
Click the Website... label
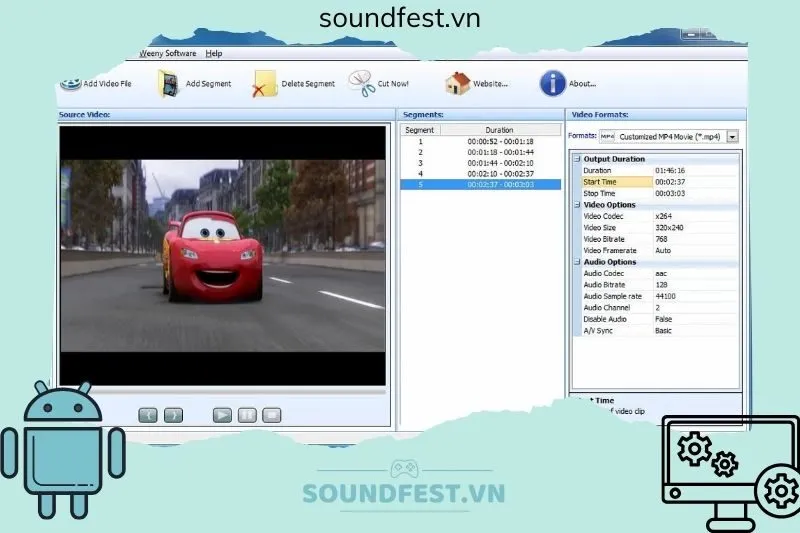(x=490, y=84)
